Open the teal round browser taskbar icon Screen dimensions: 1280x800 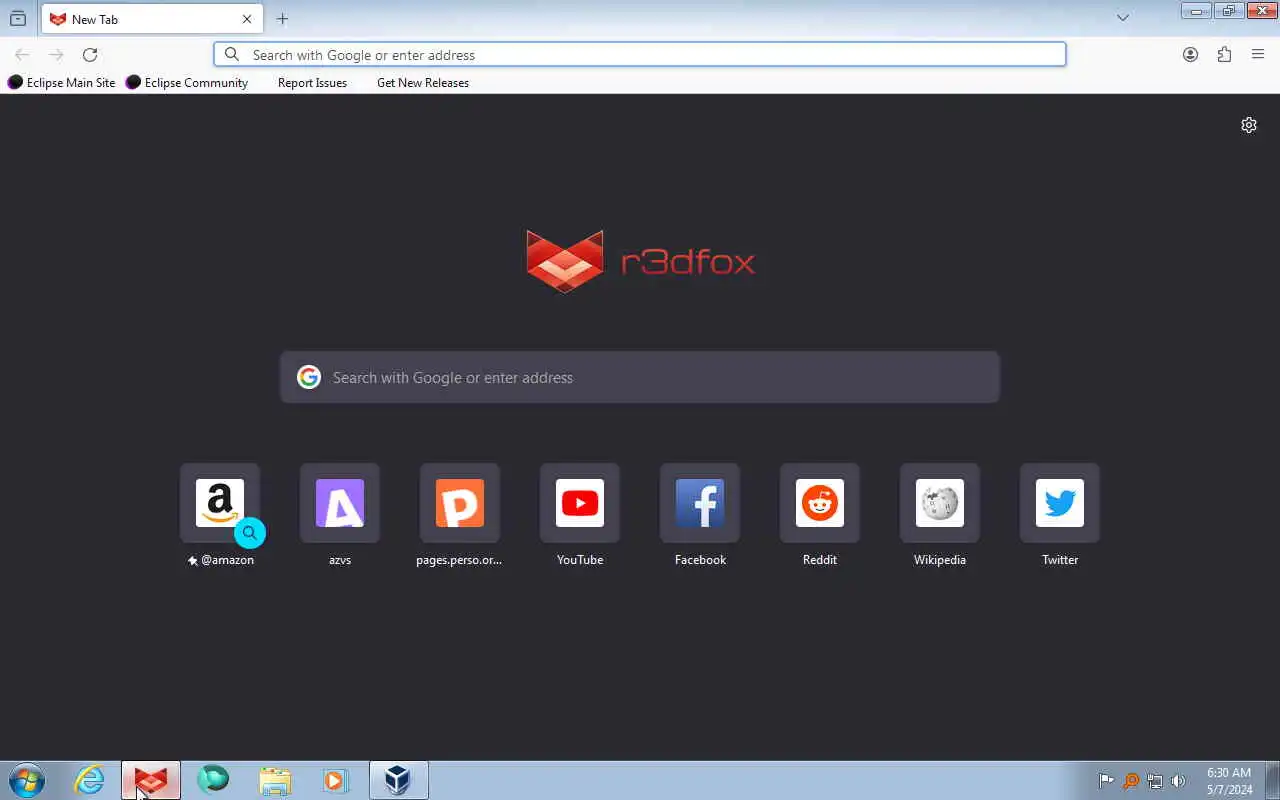click(213, 780)
